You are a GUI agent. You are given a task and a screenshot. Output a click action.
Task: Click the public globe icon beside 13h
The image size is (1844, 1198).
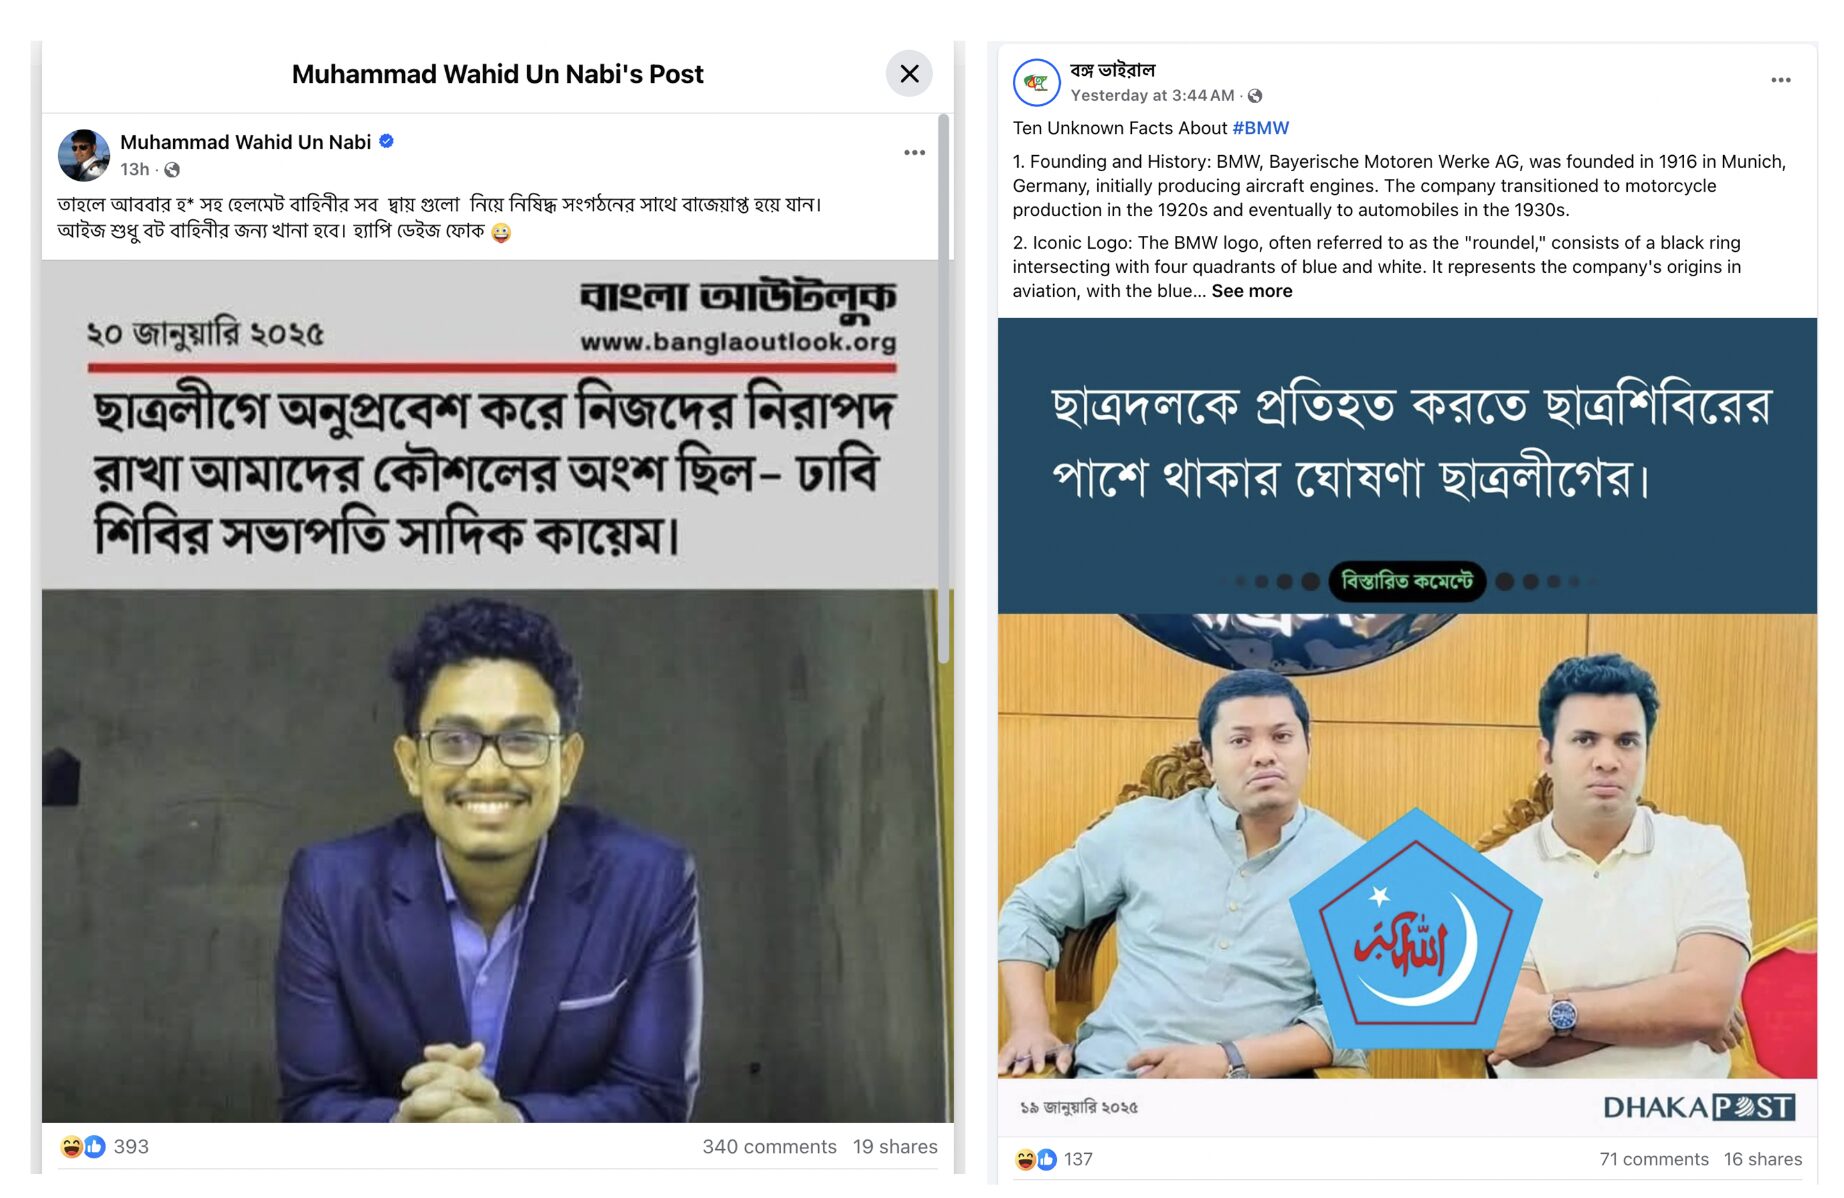172,170
